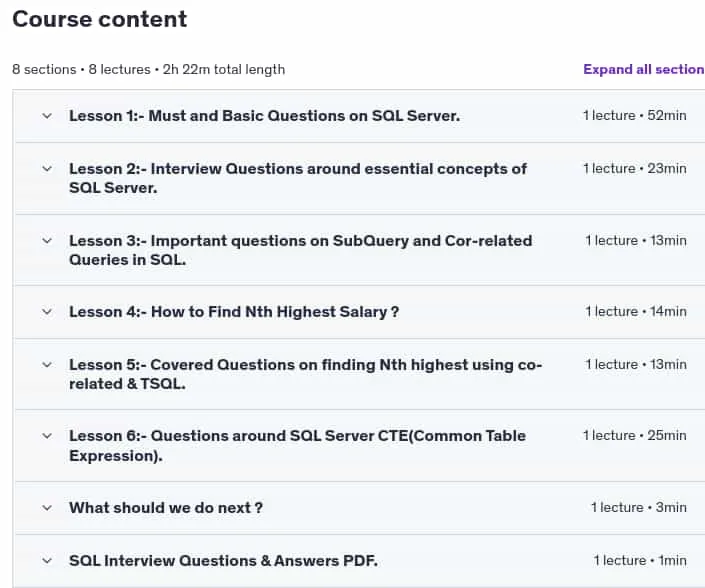Expand Lesson 5 chevron arrow
The height and width of the screenshot is (588, 705).
47,365
